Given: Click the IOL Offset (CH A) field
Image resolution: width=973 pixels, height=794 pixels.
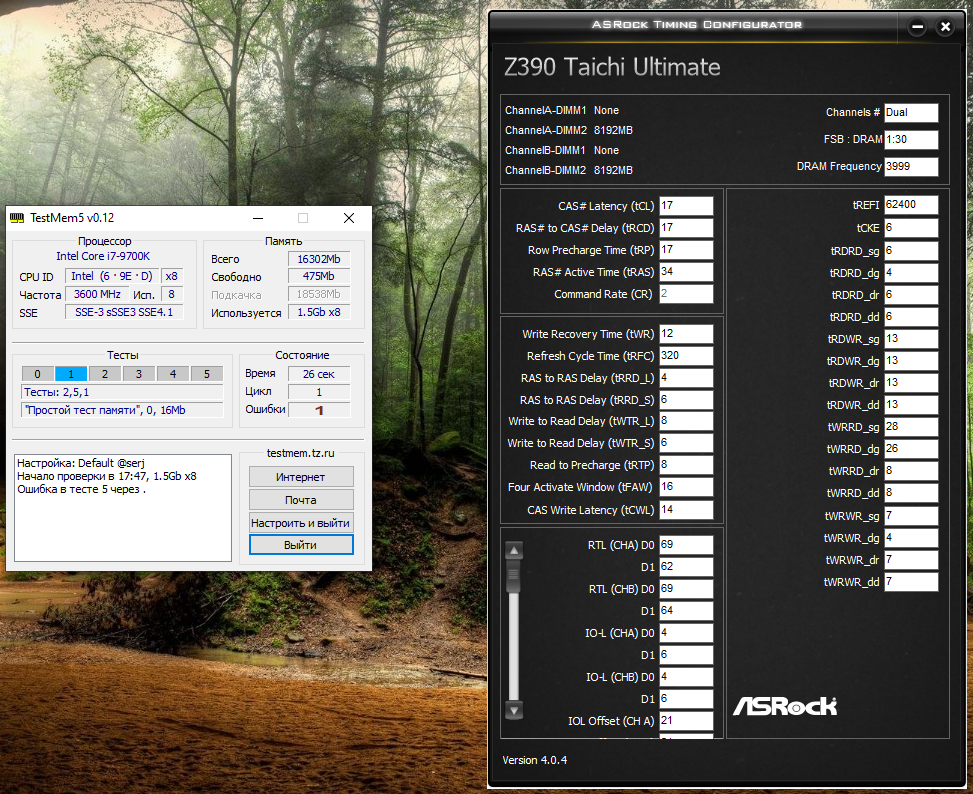Looking at the screenshot, I should pyautogui.click(x=686, y=721).
